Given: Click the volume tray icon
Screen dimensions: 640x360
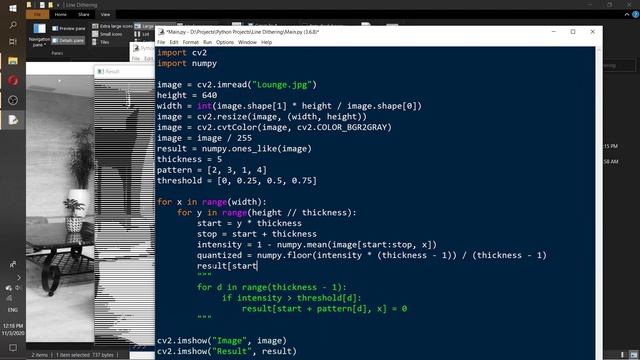Looking at the screenshot, I should (18, 288).
